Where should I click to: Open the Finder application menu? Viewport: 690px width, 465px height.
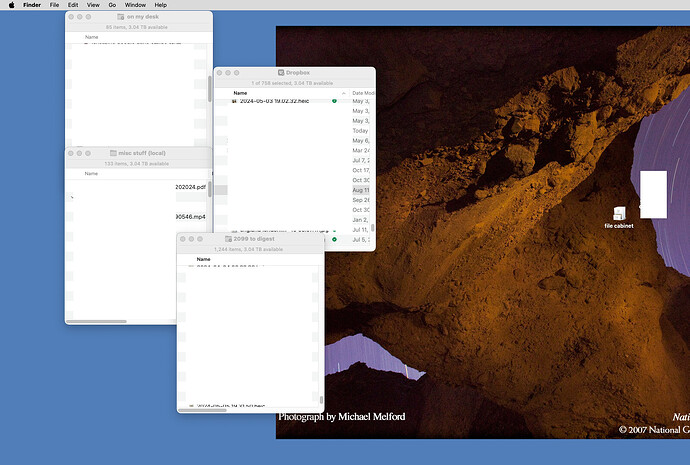click(x=32, y=5)
